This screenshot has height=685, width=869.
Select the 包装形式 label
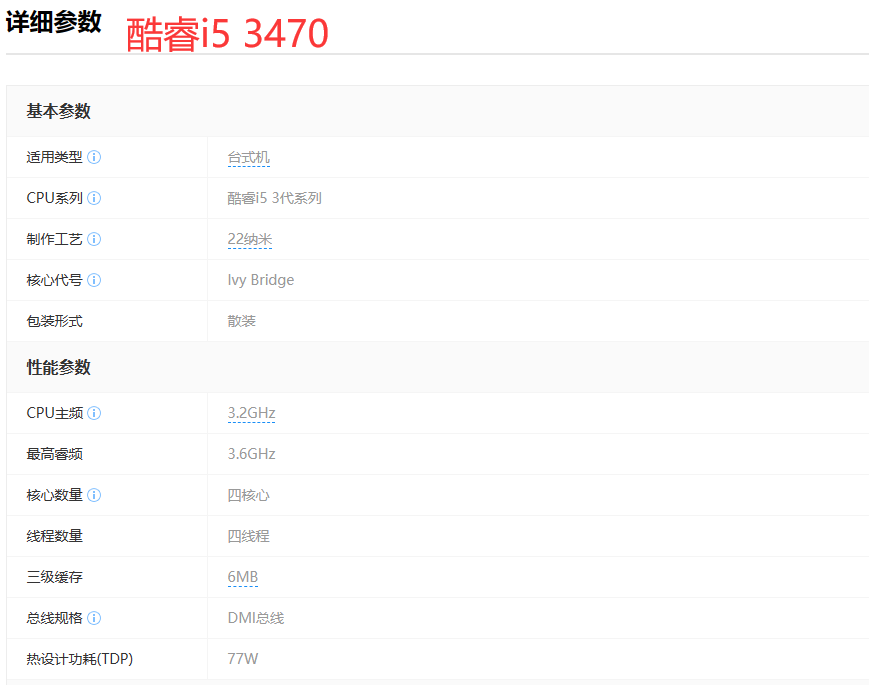(x=55, y=321)
